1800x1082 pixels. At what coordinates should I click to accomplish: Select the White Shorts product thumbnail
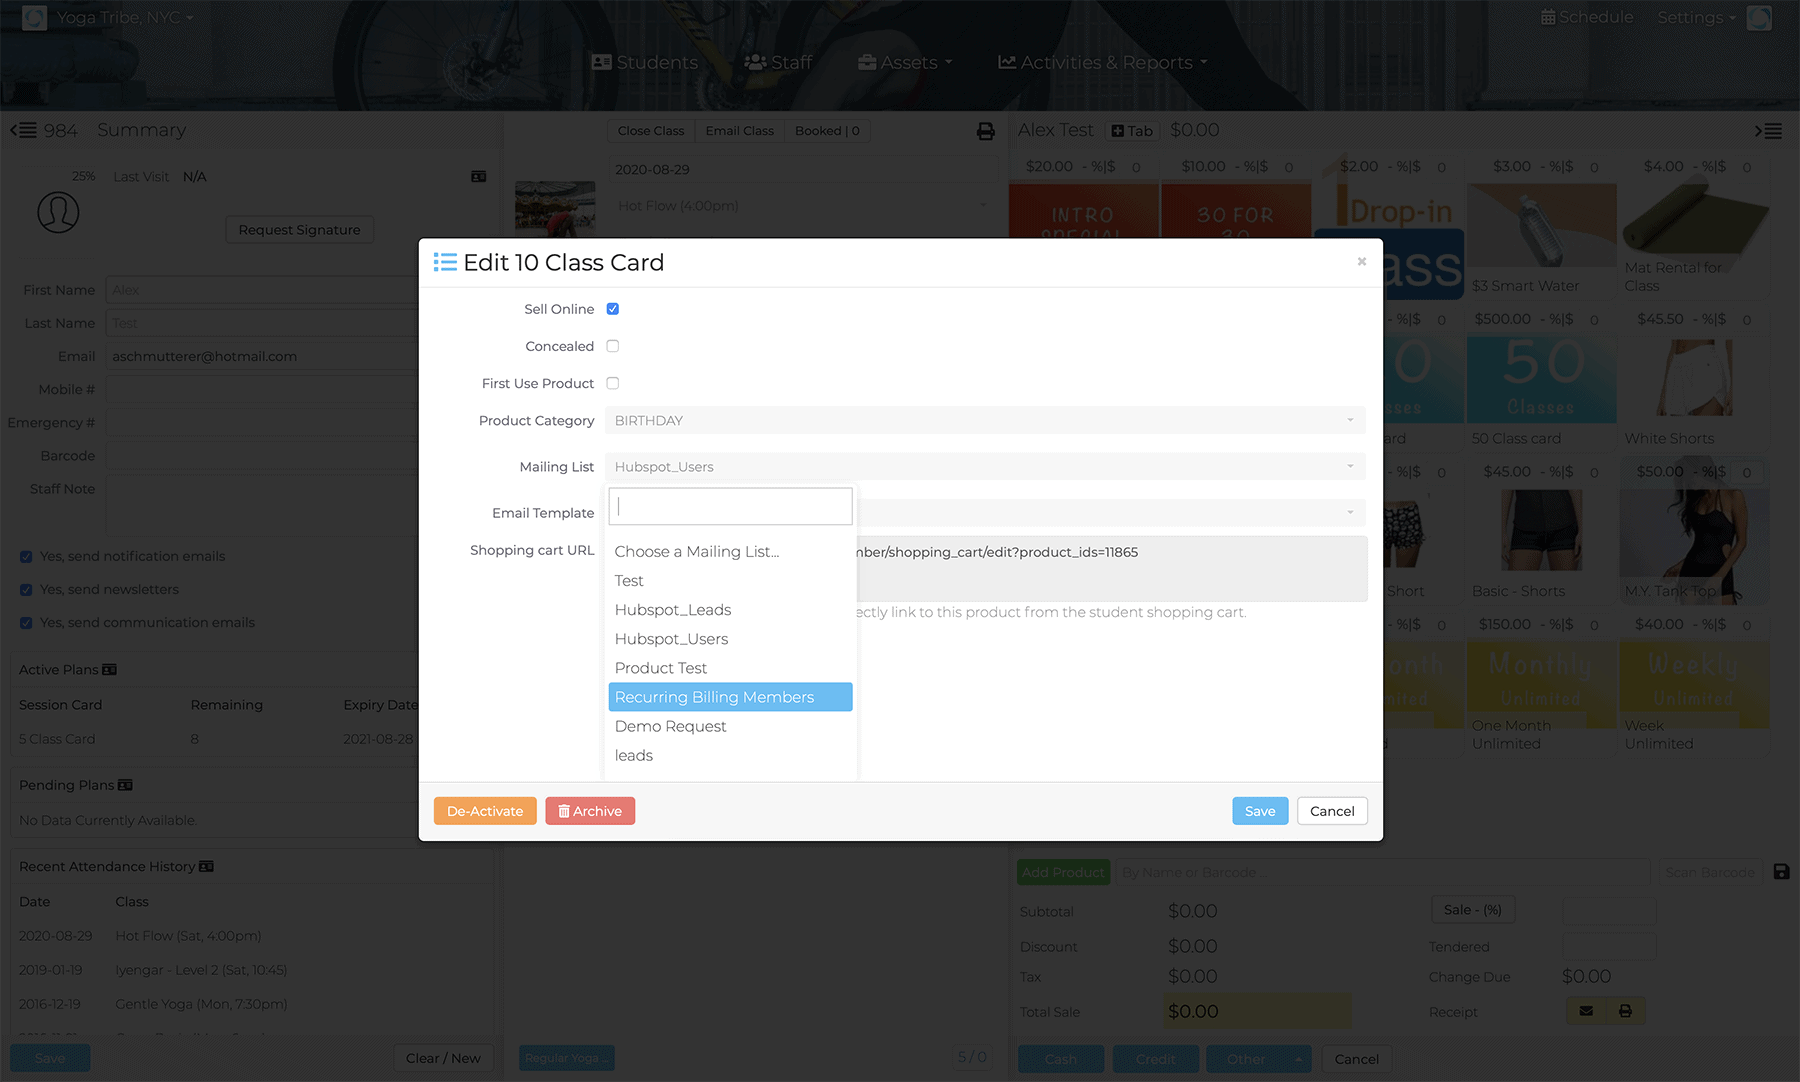[1695, 379]
